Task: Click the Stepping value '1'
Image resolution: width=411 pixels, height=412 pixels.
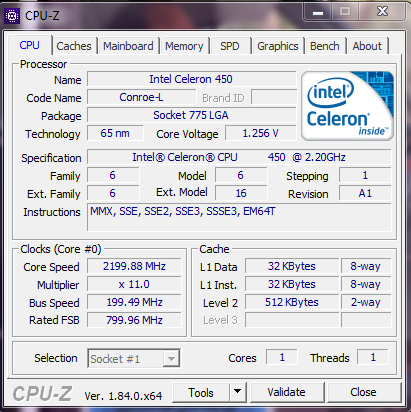Action: coord(365,175)
